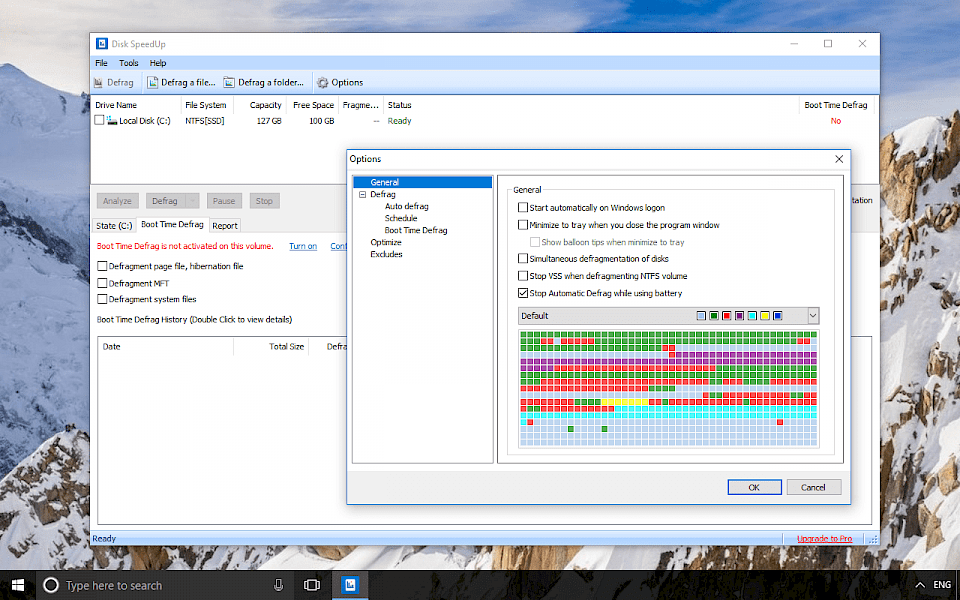Close the Options dialog
Image resolution: width=960 pixels, height=600 pixels.
(x=839, y=159)
